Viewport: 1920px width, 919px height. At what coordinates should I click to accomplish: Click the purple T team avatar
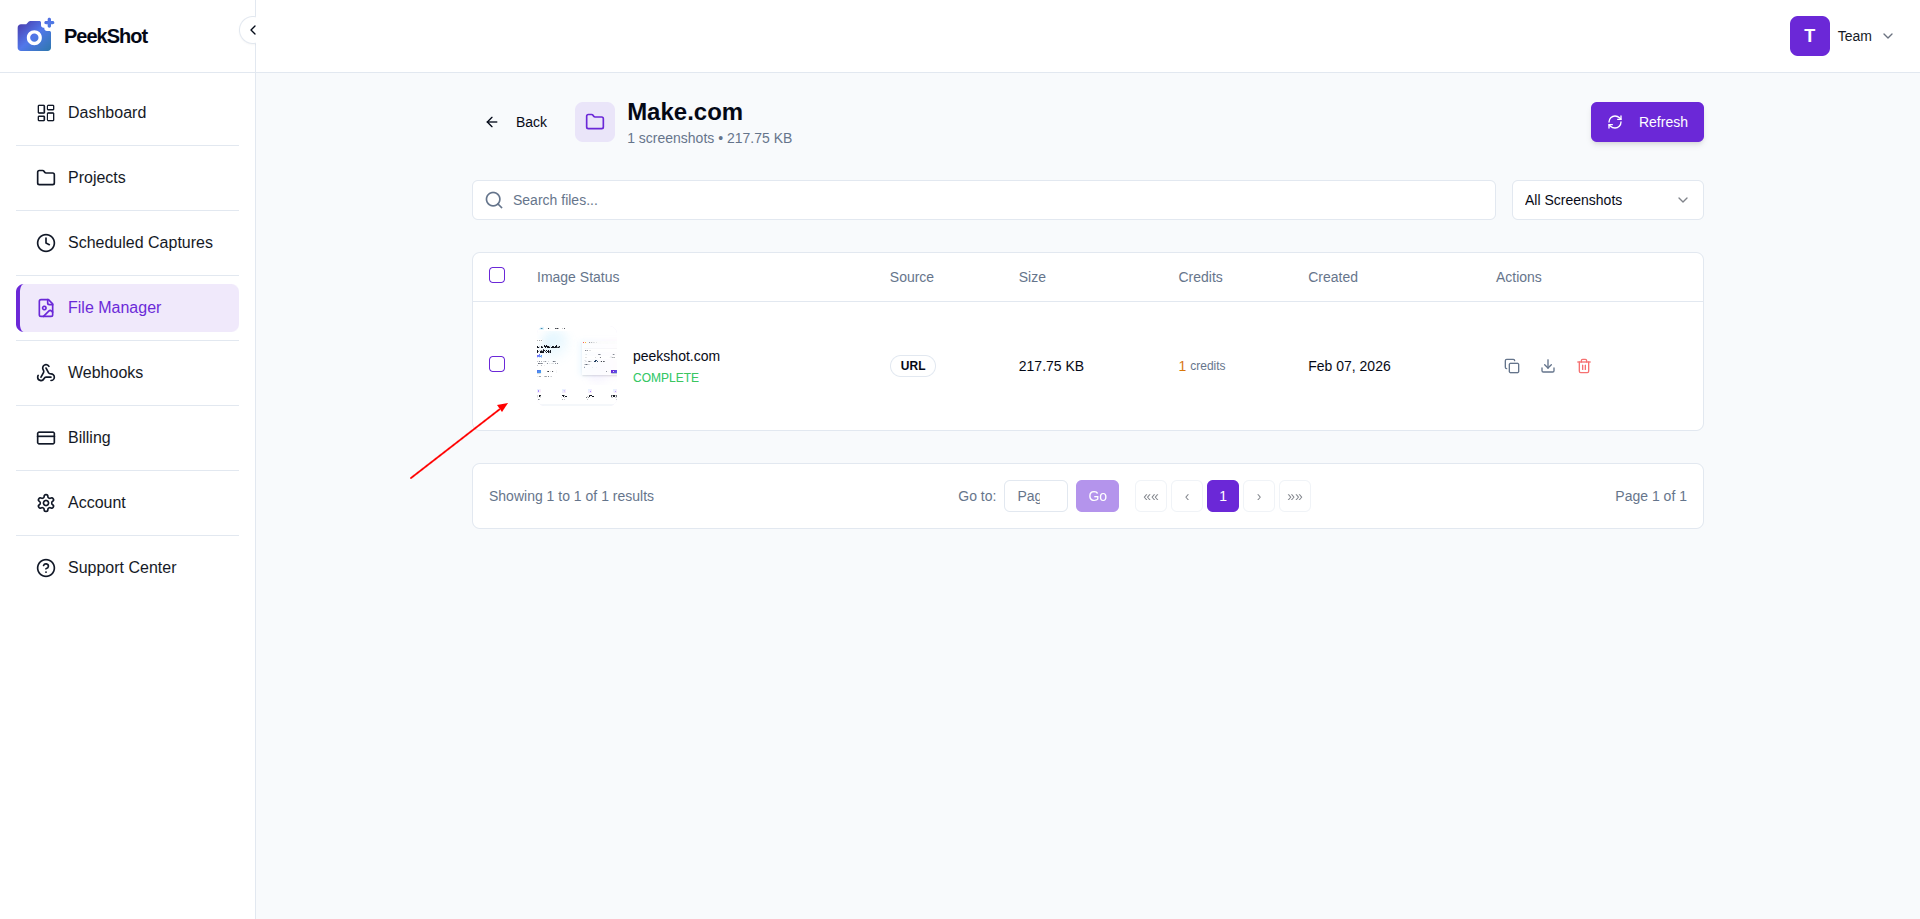[1809, 36]
